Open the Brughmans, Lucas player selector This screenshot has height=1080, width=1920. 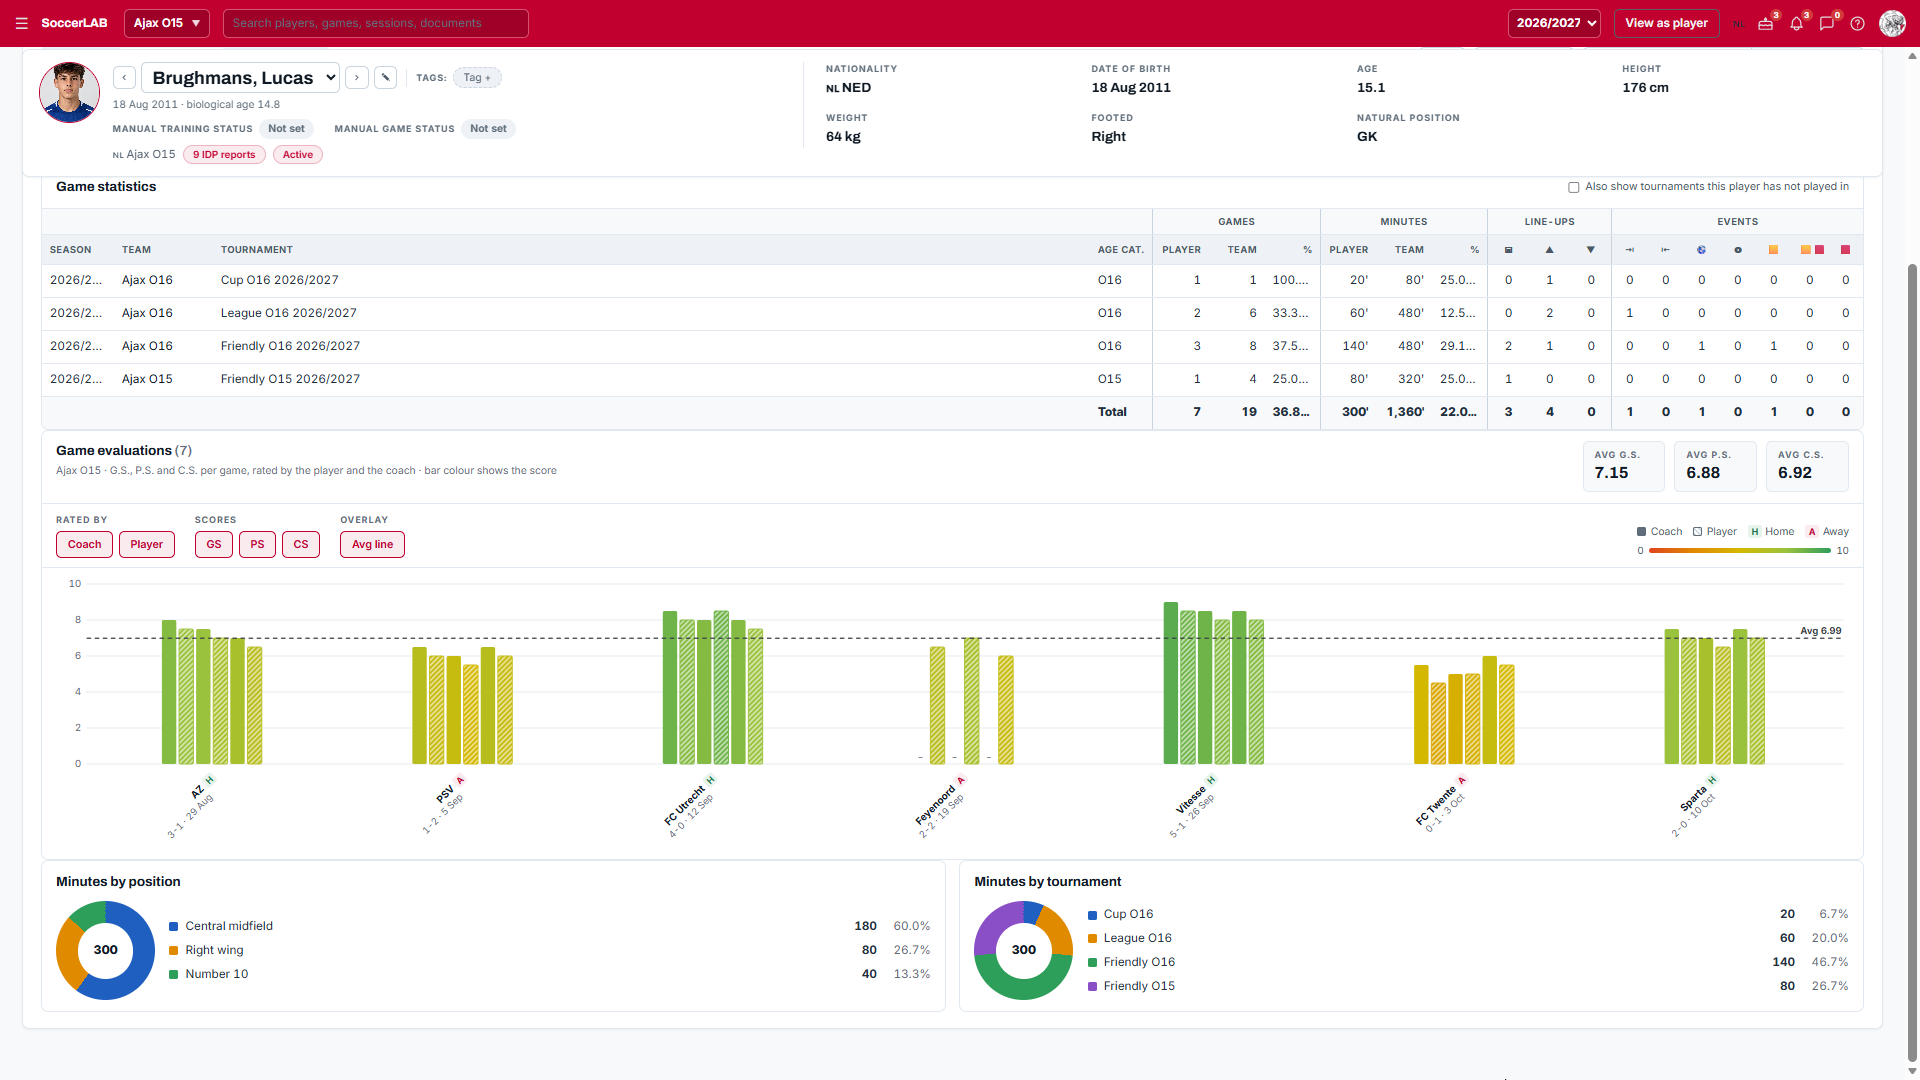point(241,77)
